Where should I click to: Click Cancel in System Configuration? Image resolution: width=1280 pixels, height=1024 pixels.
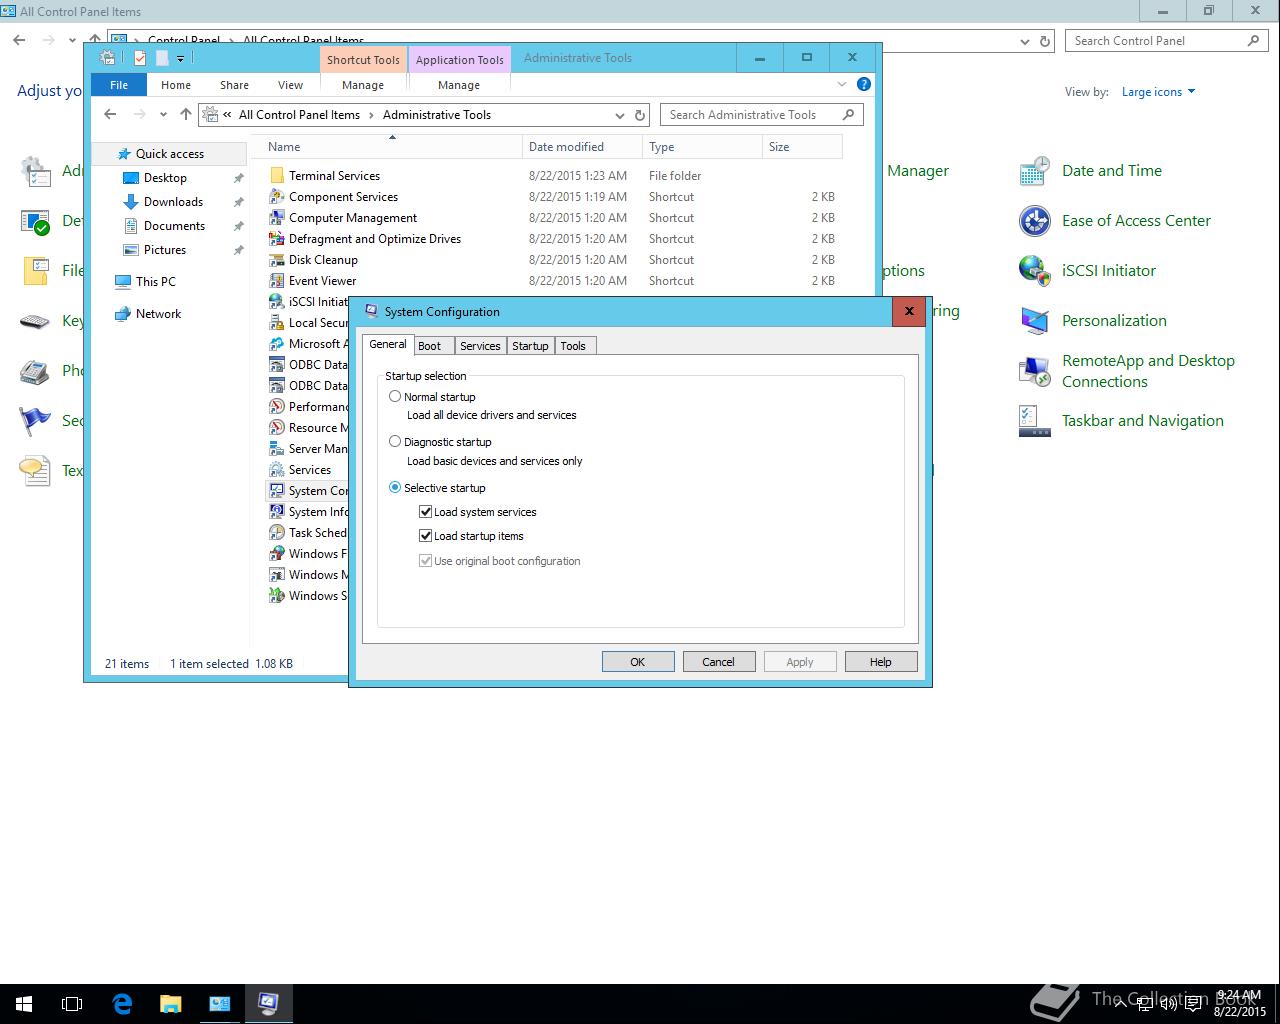[x=718, y=662]
